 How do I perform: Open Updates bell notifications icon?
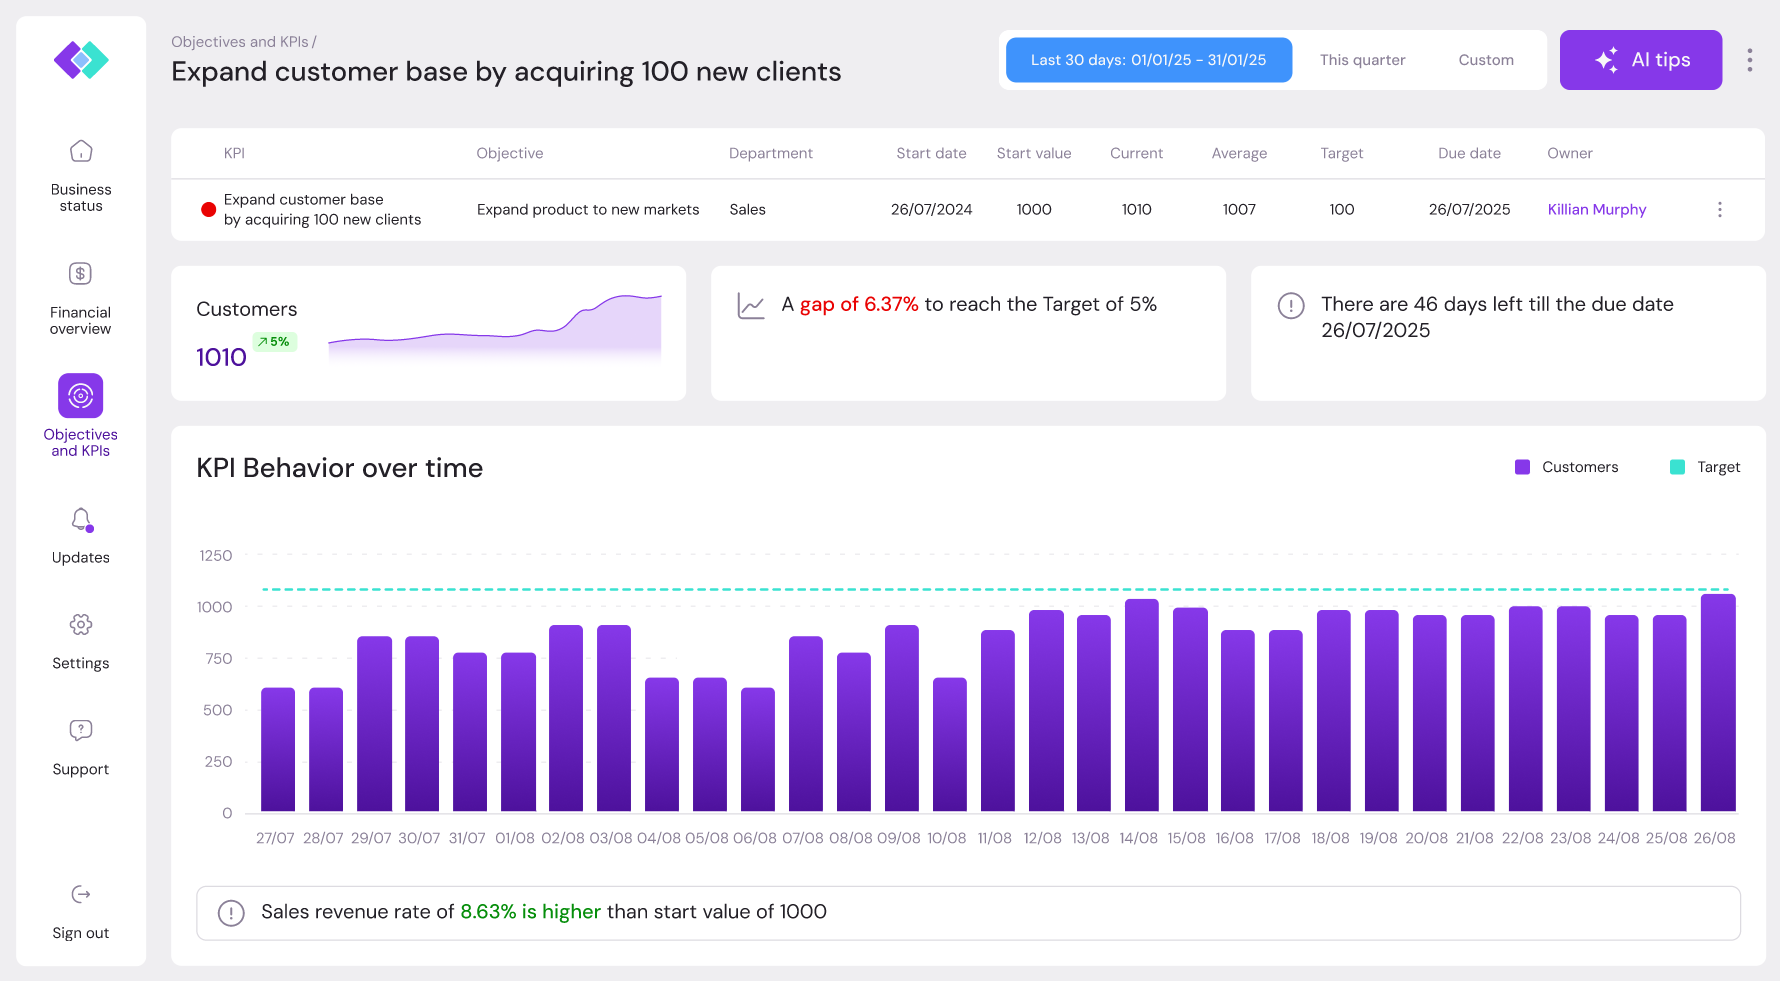(81, 520)
